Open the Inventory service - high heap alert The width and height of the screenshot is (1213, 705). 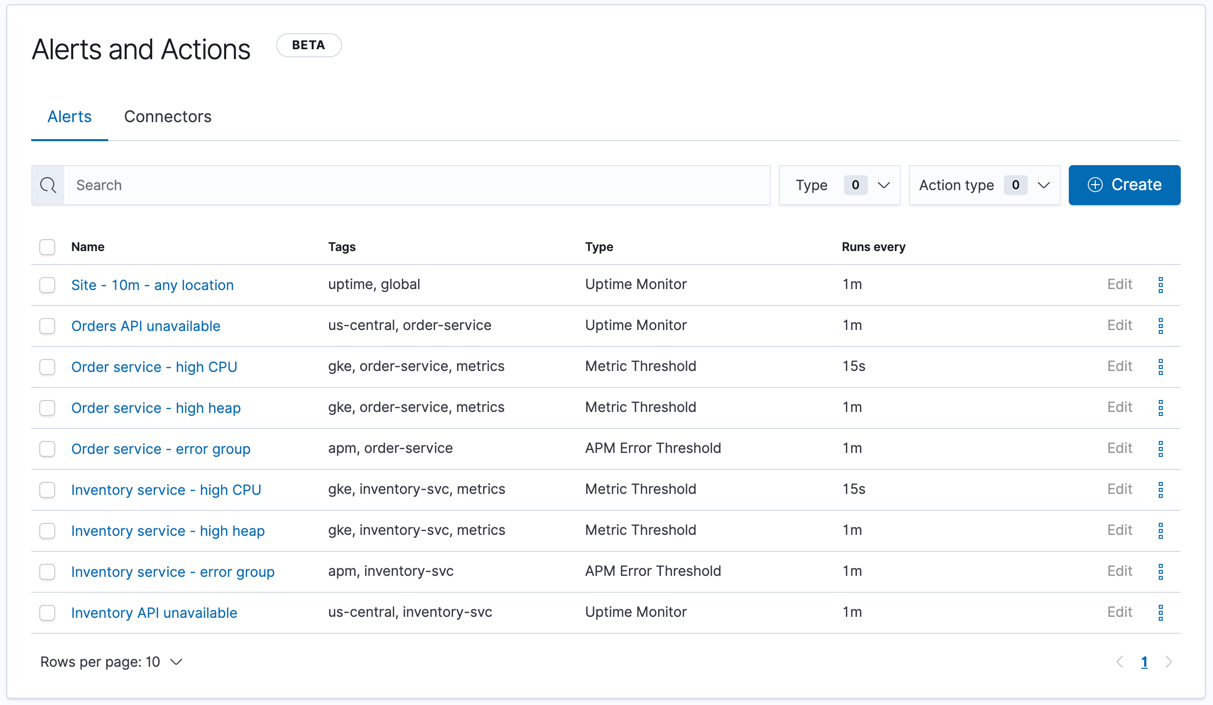[x=167, y=530]
